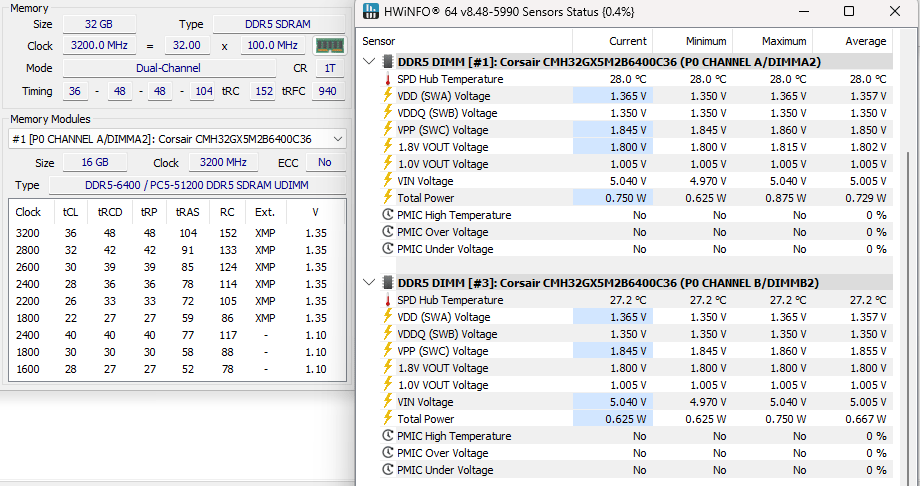Viewport: 920px width, 486px height.
Task: Click DIMM #3 VPP average value 1.855 V
Action: 866,351
